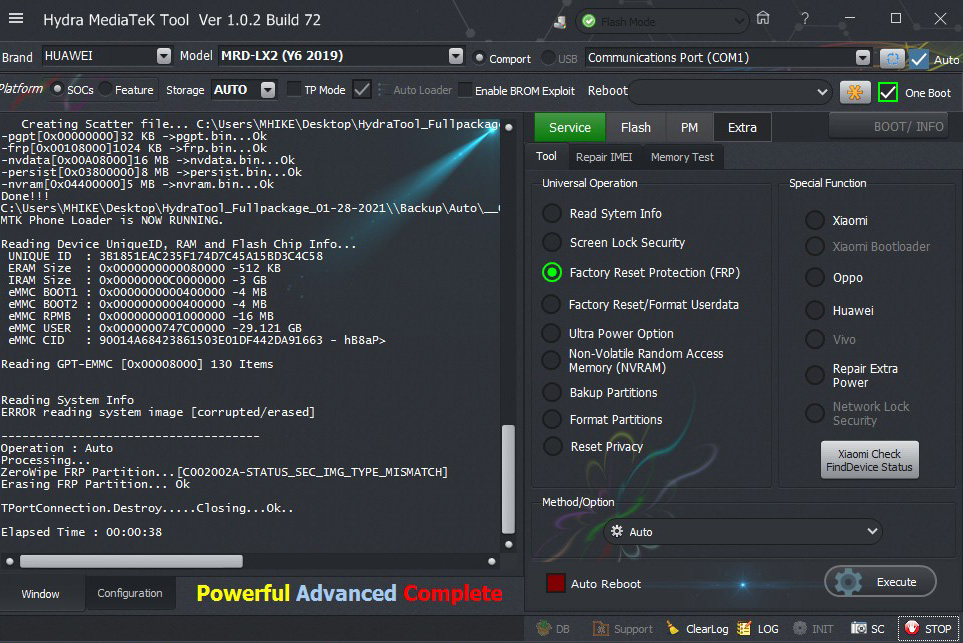Select Format Partitions option
Image resolution: width=963 pixels, height=643 pixels.
(552, 419)
